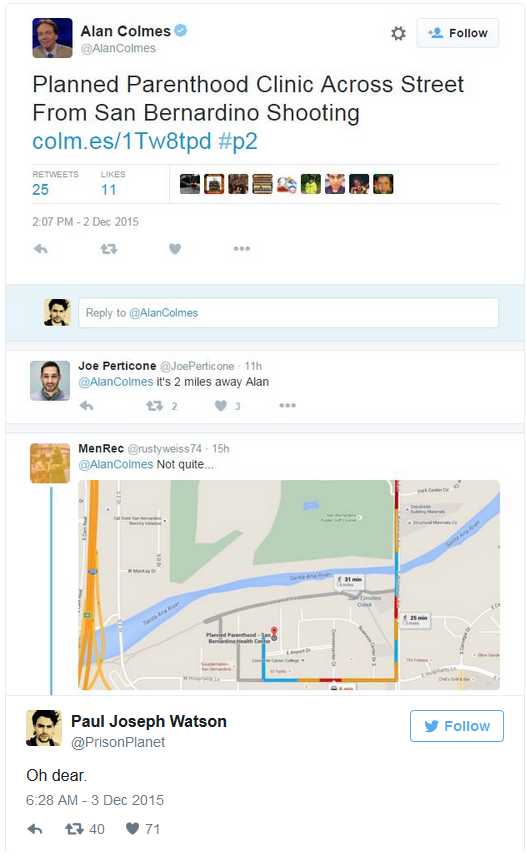The width and height of the screenshot is (527, 861).
Task: Open the map image in MenRec's tweet
Action: click(x=289, y=585)
